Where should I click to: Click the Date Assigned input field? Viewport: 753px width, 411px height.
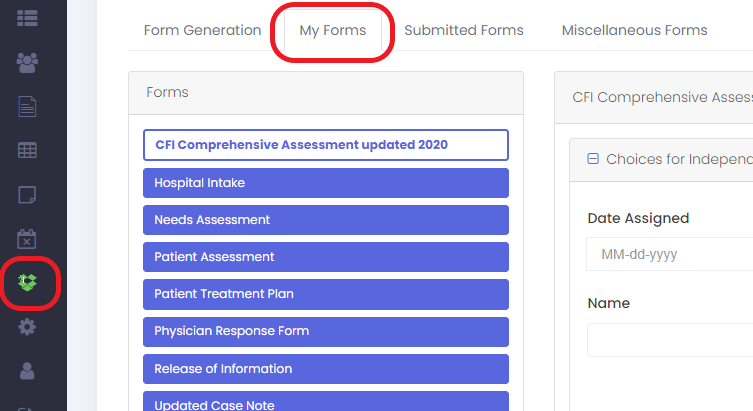click(x=668, y=254)
